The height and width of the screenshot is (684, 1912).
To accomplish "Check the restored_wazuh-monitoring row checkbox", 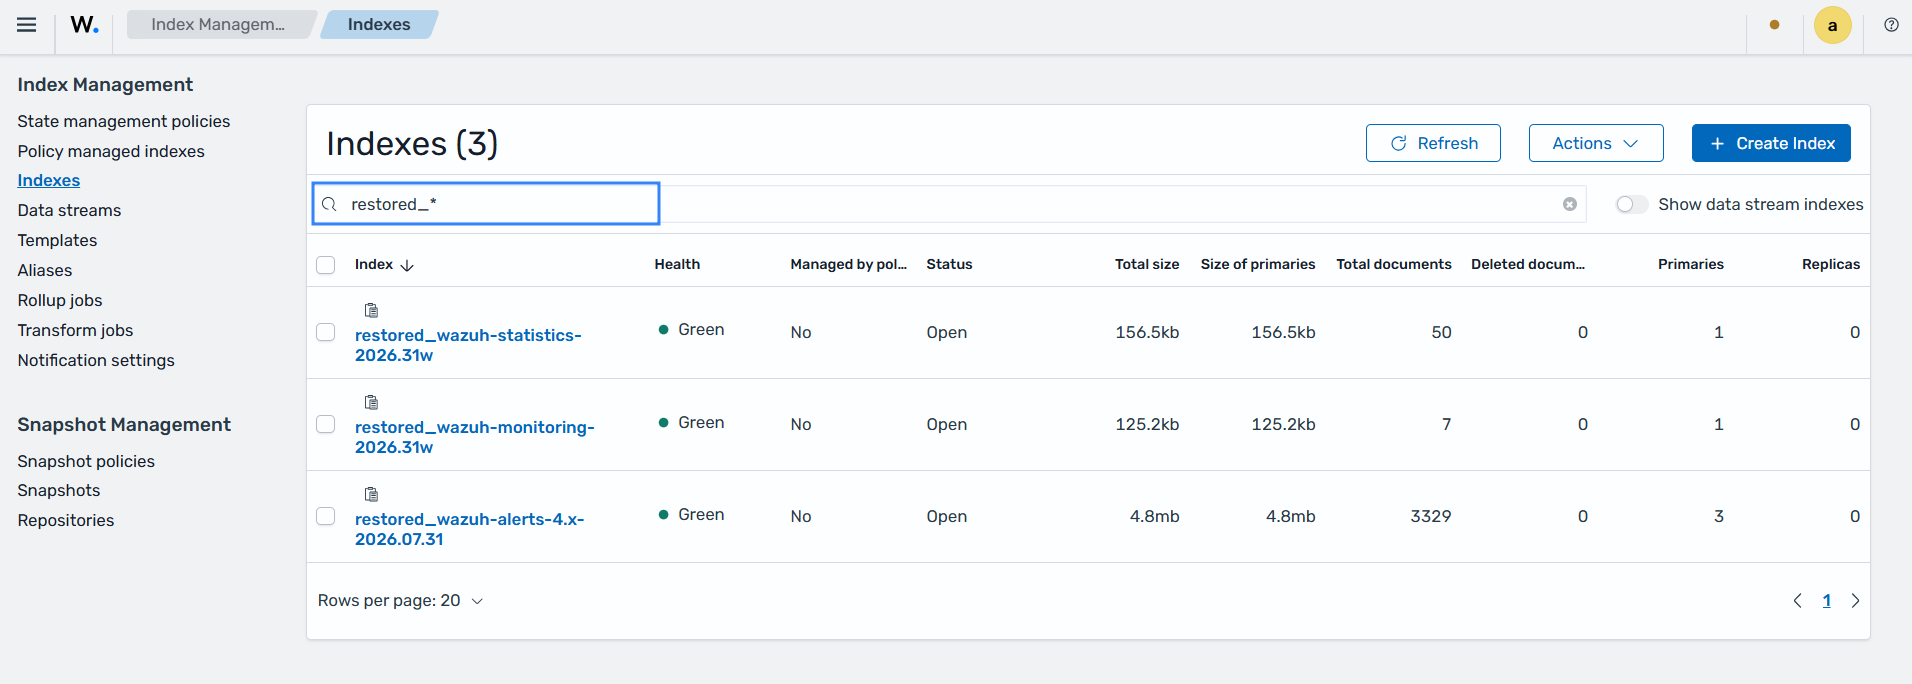I will (326, 424).
